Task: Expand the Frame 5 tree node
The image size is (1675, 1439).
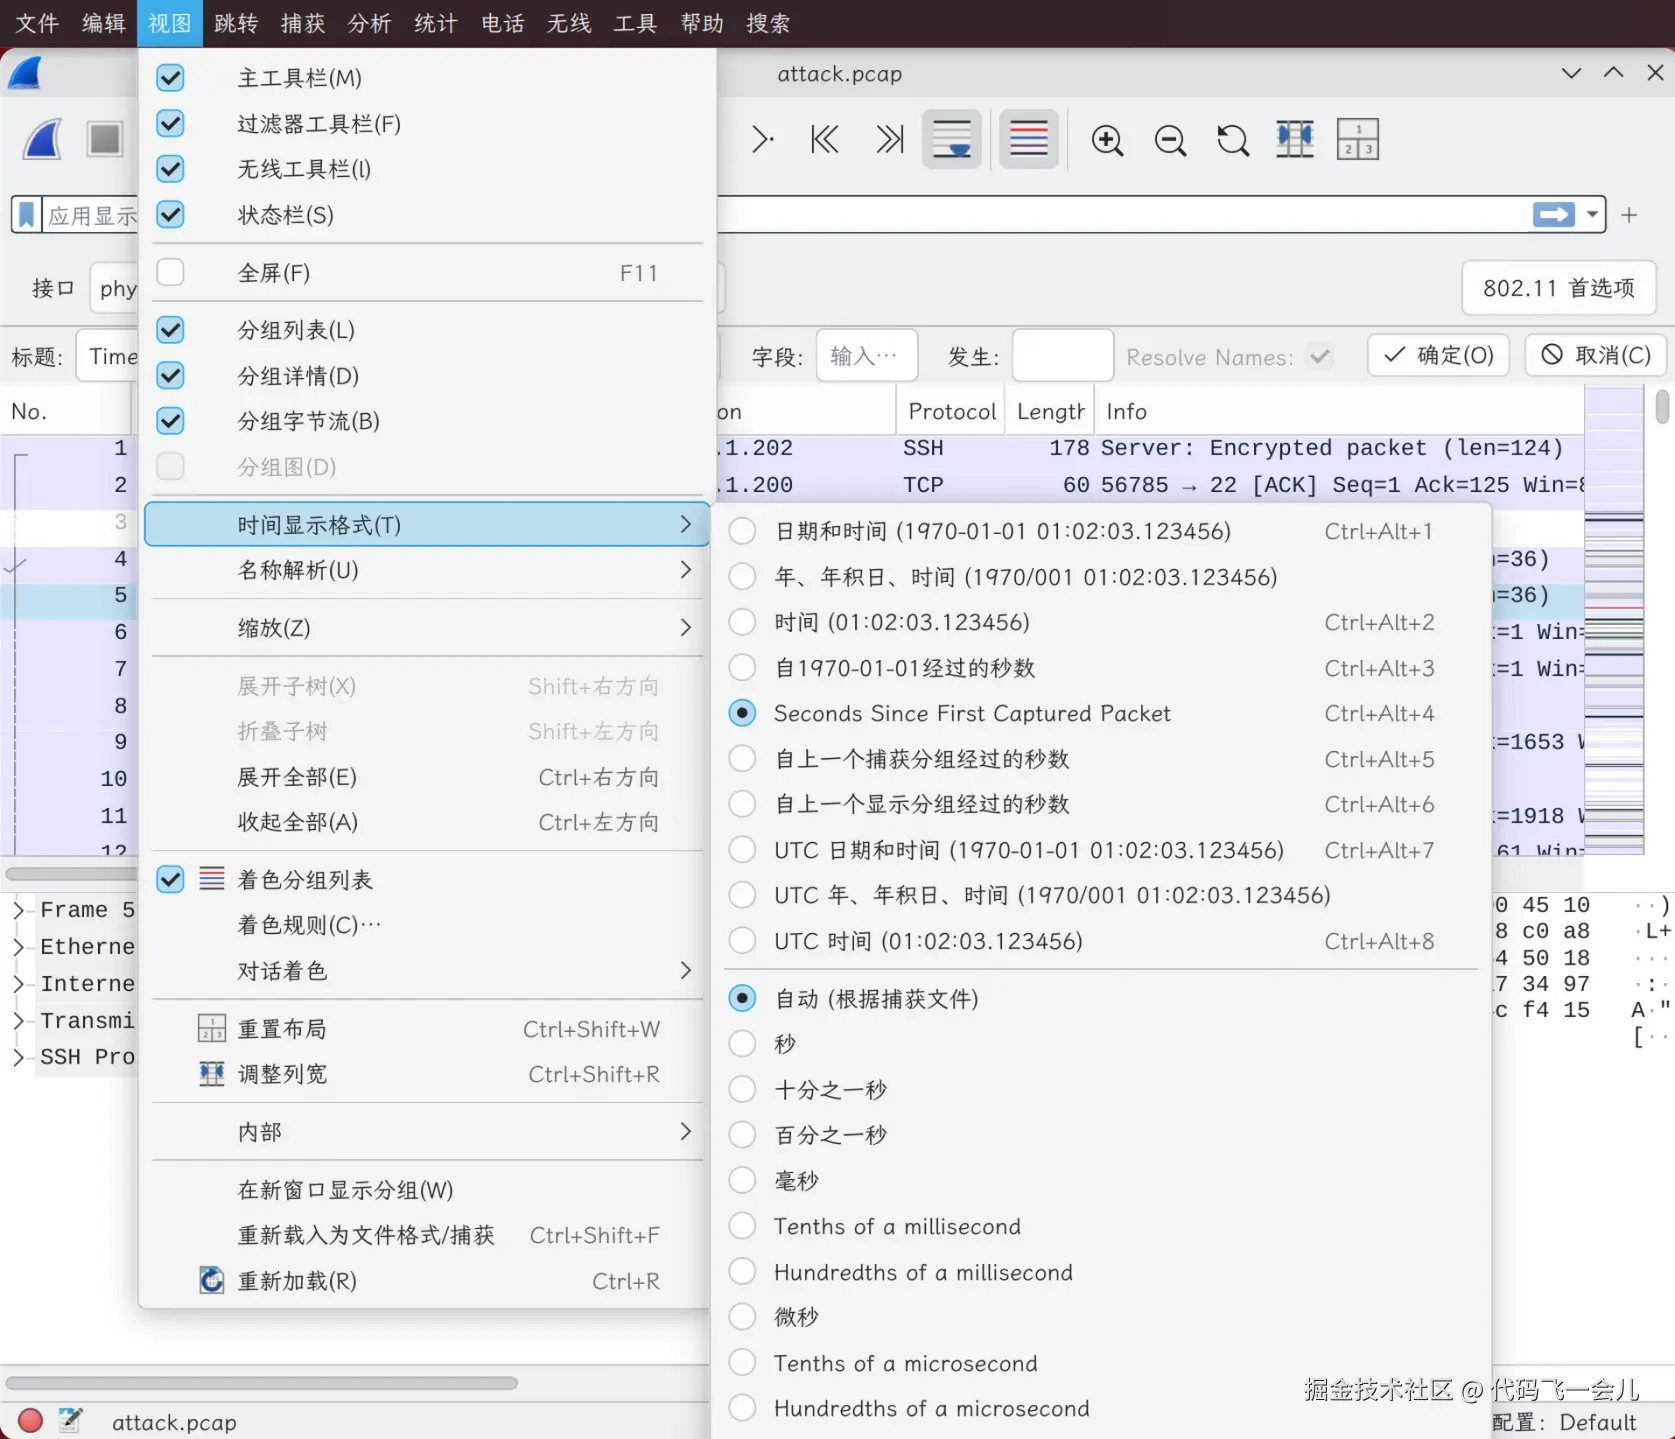Action: coord(18,910)
